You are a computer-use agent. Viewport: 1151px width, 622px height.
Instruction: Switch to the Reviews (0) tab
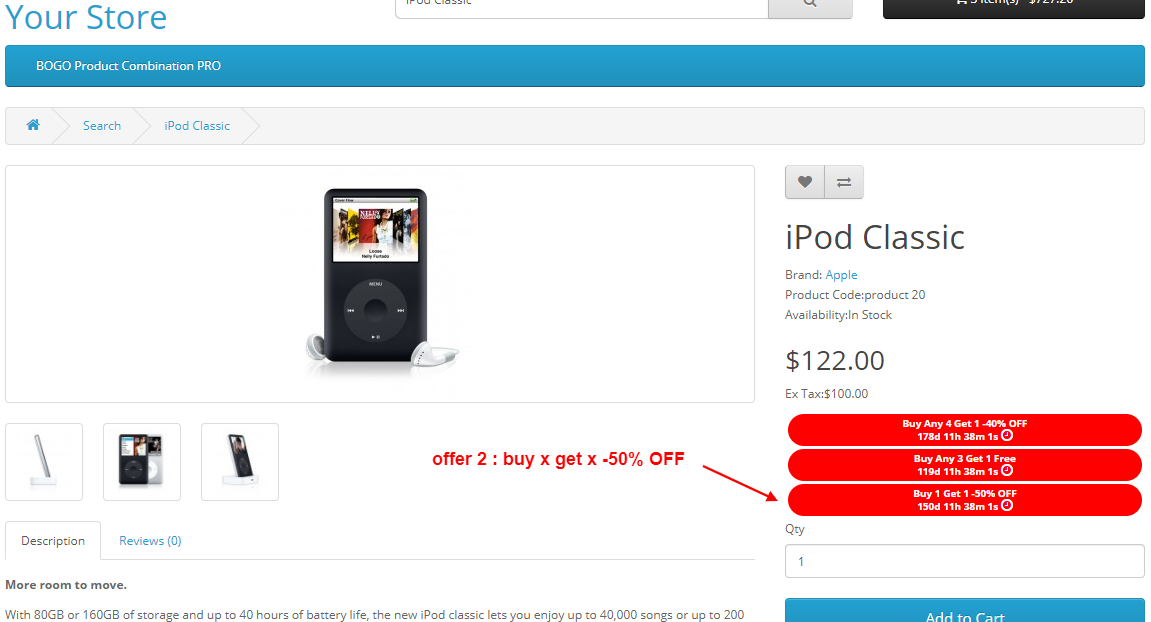(x=150, y=540)
